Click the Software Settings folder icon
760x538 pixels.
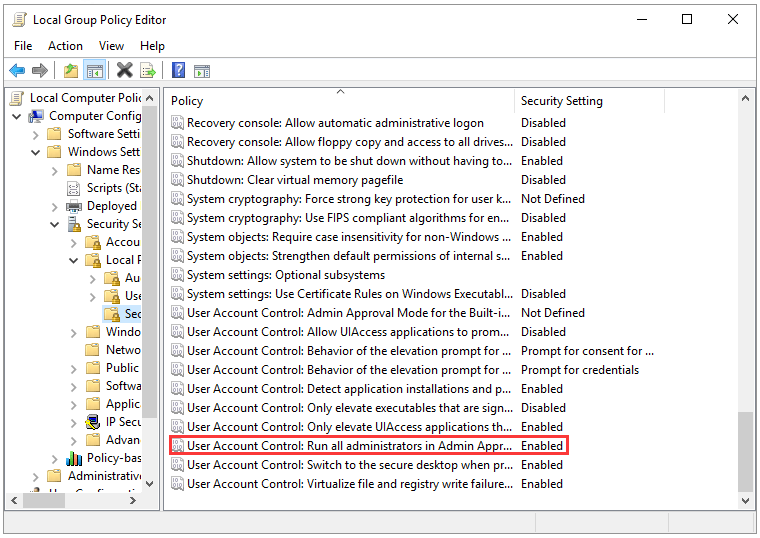click(54, 134)
